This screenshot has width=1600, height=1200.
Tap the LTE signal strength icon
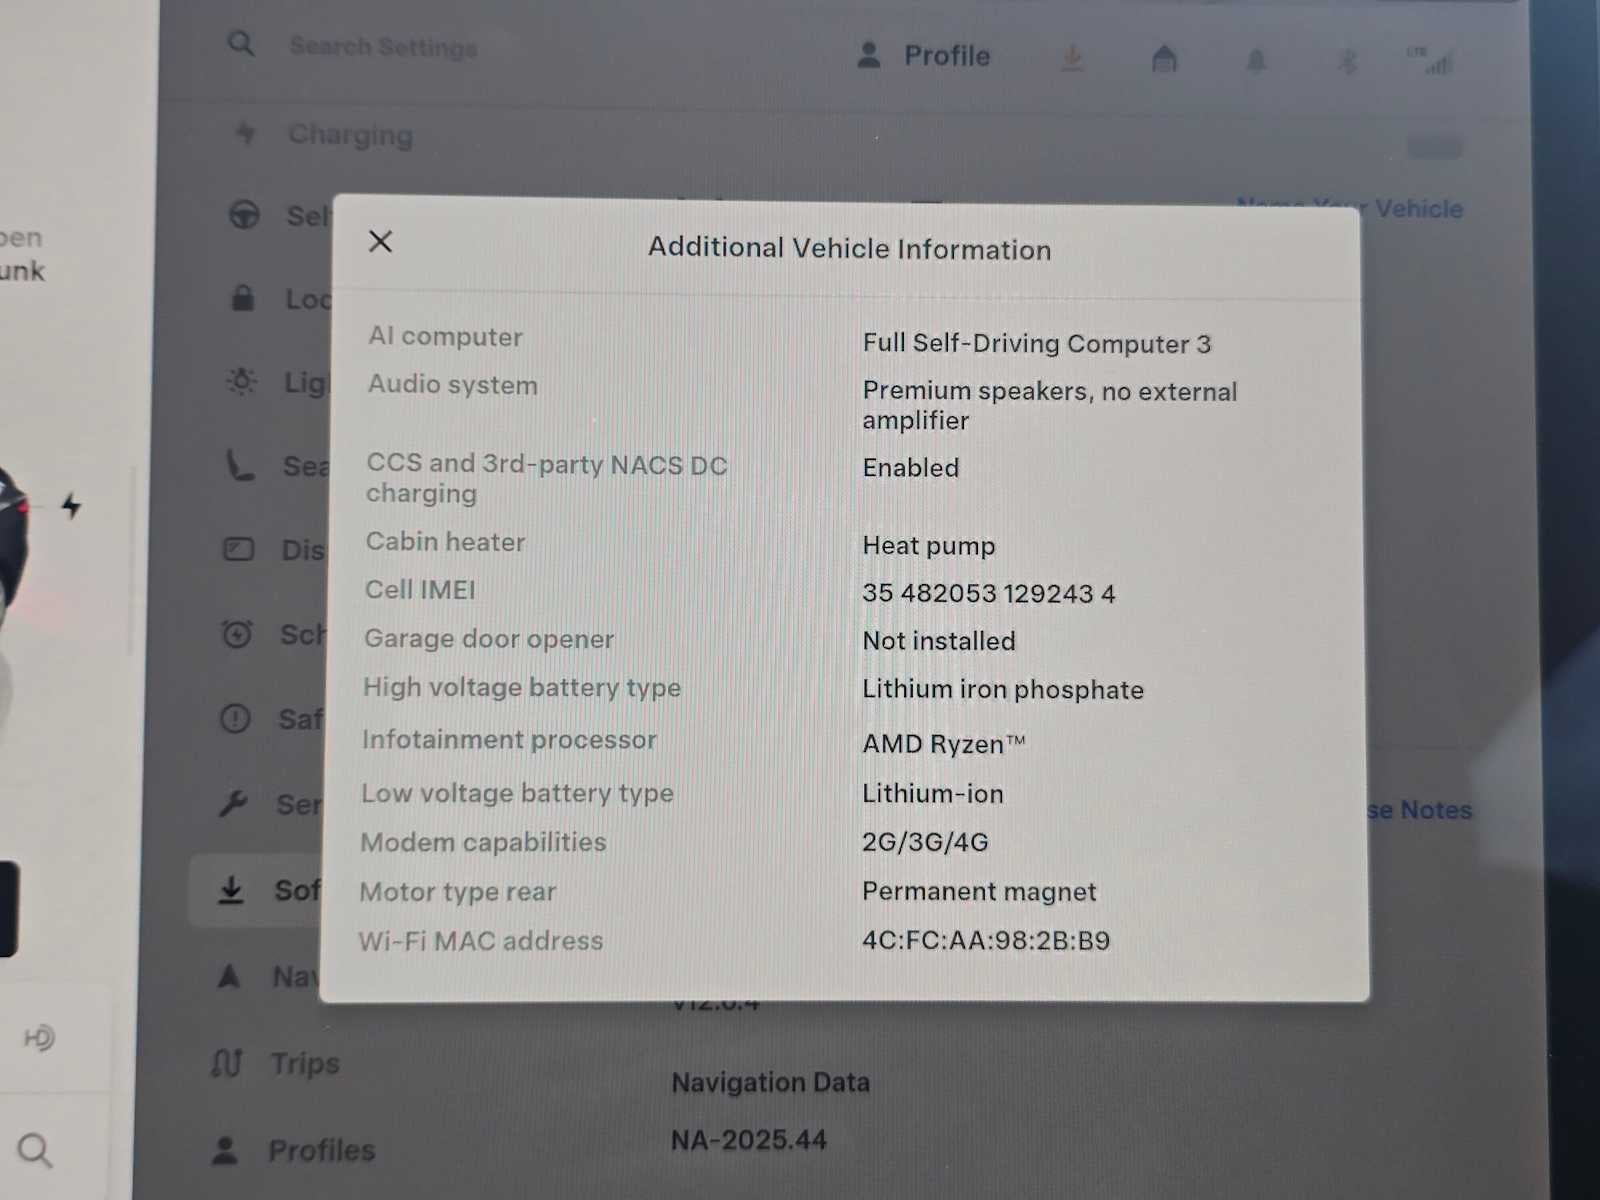(x=1430, y=61)
